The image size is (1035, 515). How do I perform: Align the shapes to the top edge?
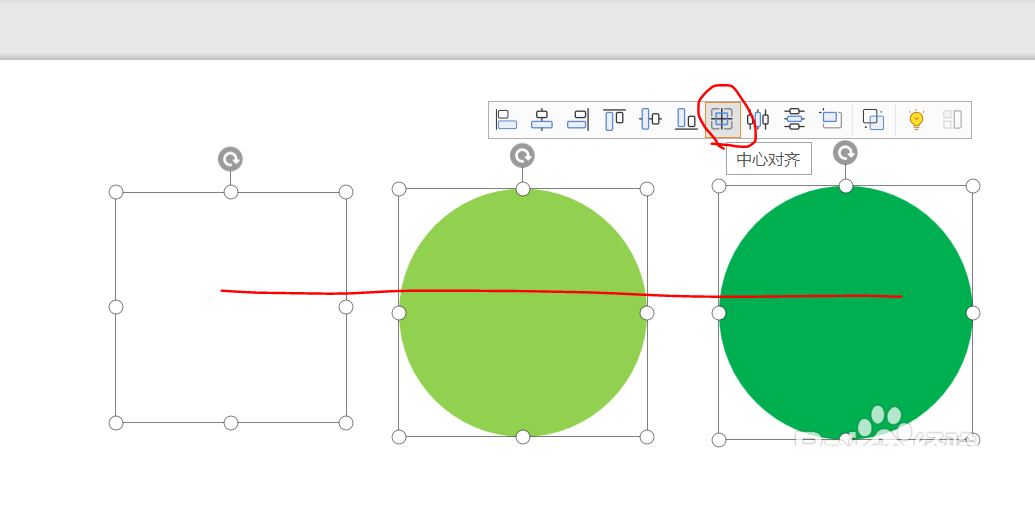(615, 120)
